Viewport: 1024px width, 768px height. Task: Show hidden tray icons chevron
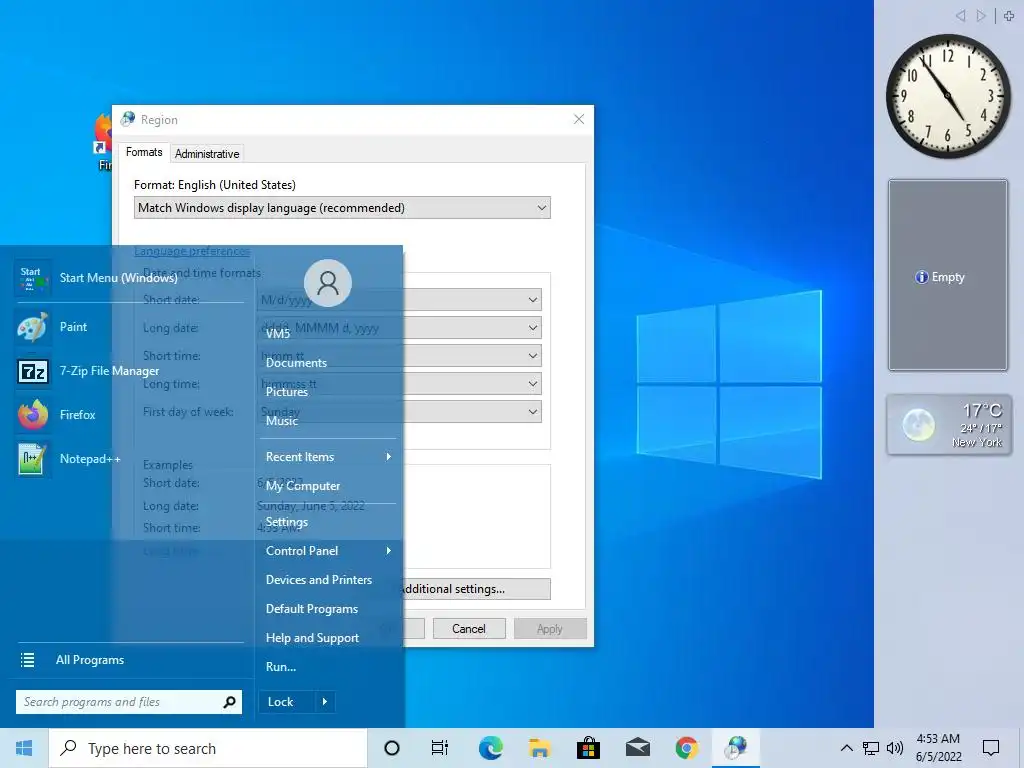[846, 748]
